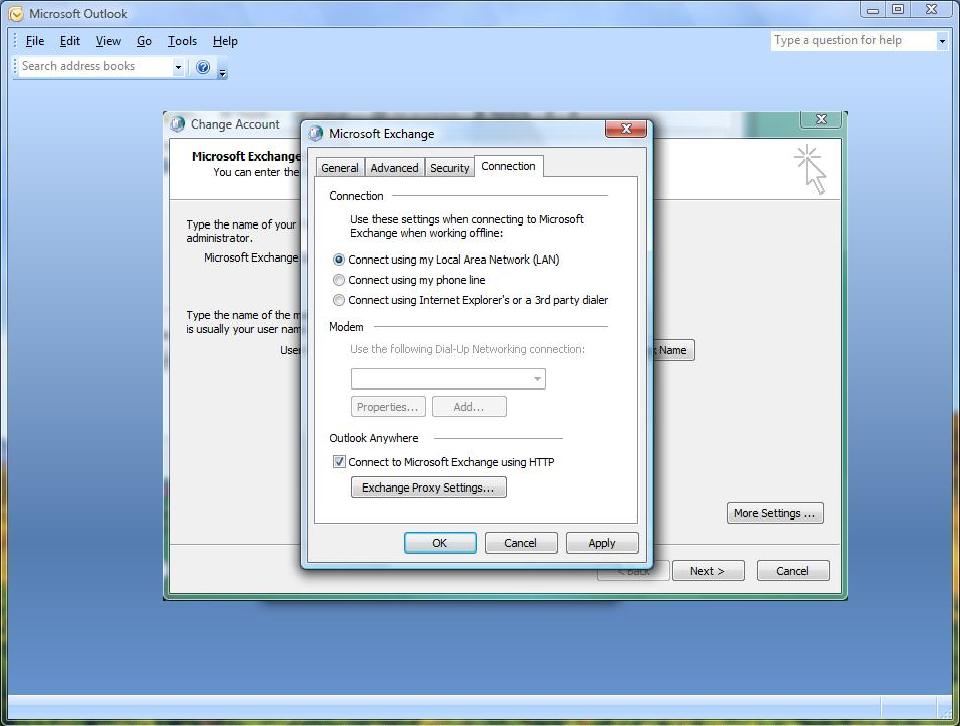Open the Edit menu

tap(70, 41)
